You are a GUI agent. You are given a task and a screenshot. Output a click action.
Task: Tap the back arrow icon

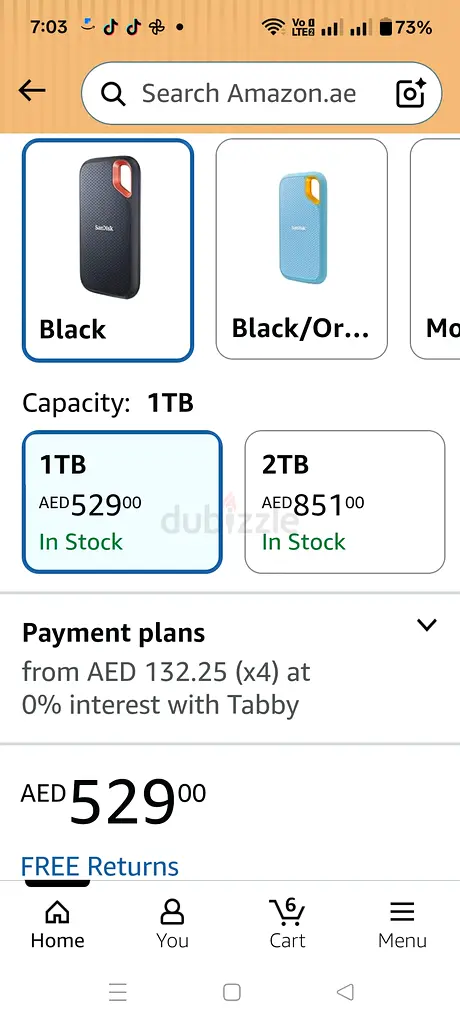(x=32, y=91)
